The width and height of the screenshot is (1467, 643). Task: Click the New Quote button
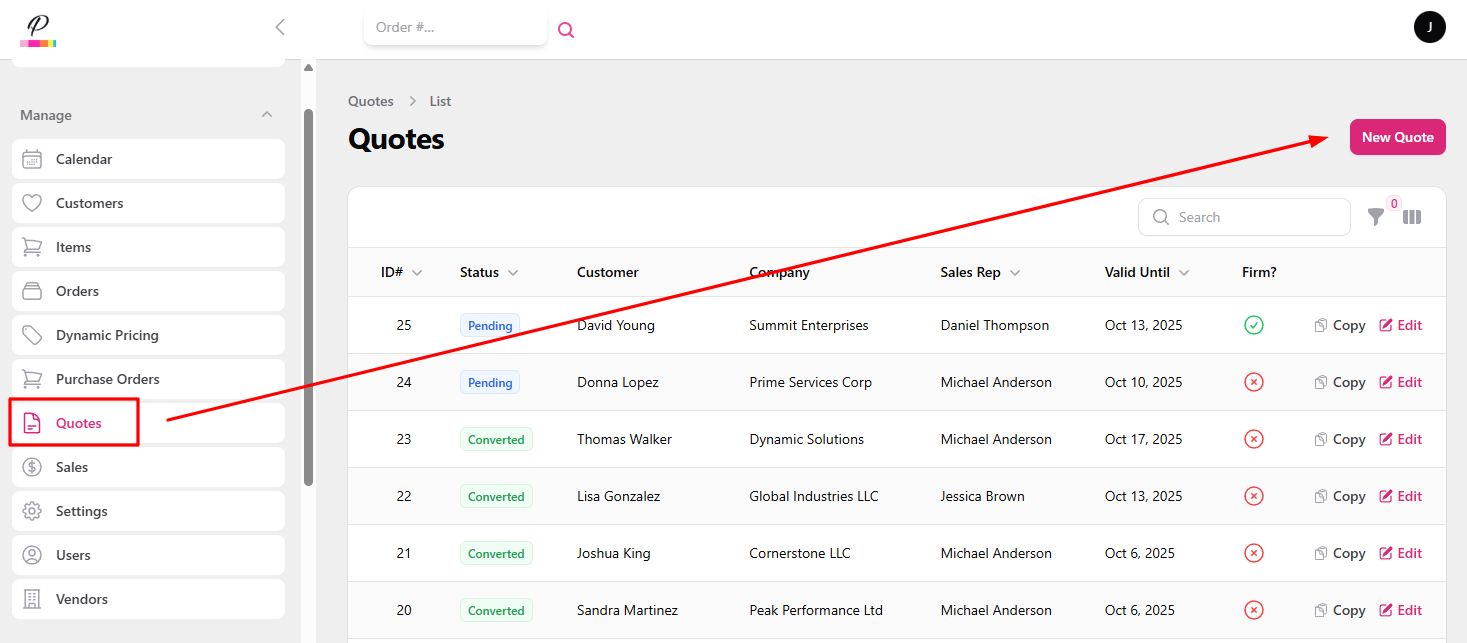[1397, 137]
